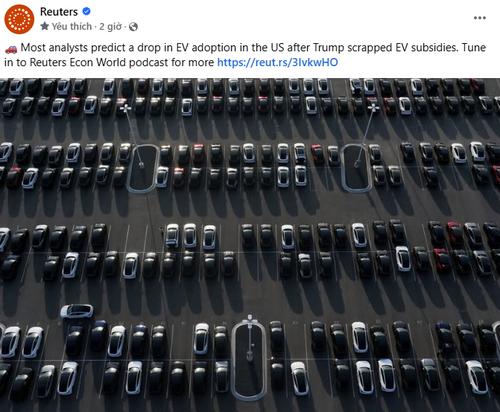
Task: Click the upper-right oval lamp island in photo
Action: pyautogui.click(x=356, y=168)
